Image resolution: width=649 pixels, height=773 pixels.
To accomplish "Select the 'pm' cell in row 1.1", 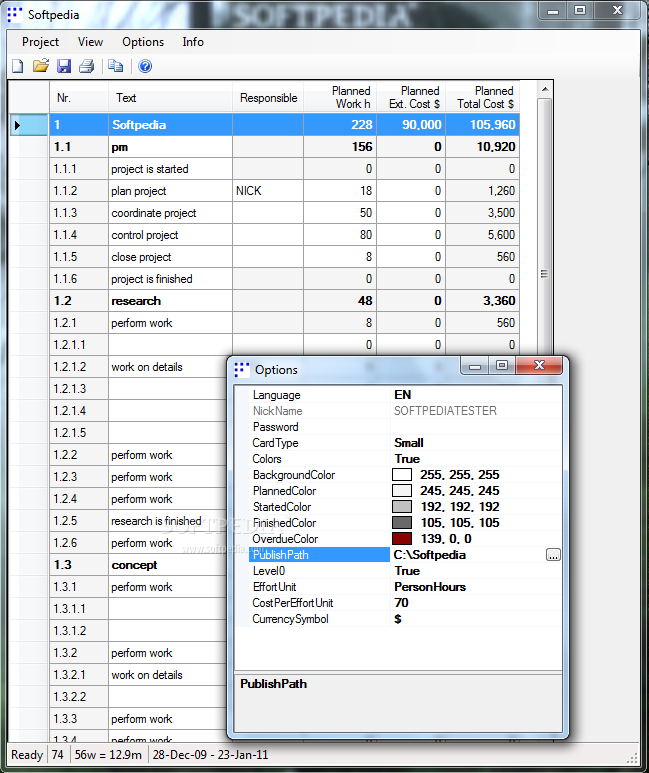I will pyautogui.click(x=170, y=147).
